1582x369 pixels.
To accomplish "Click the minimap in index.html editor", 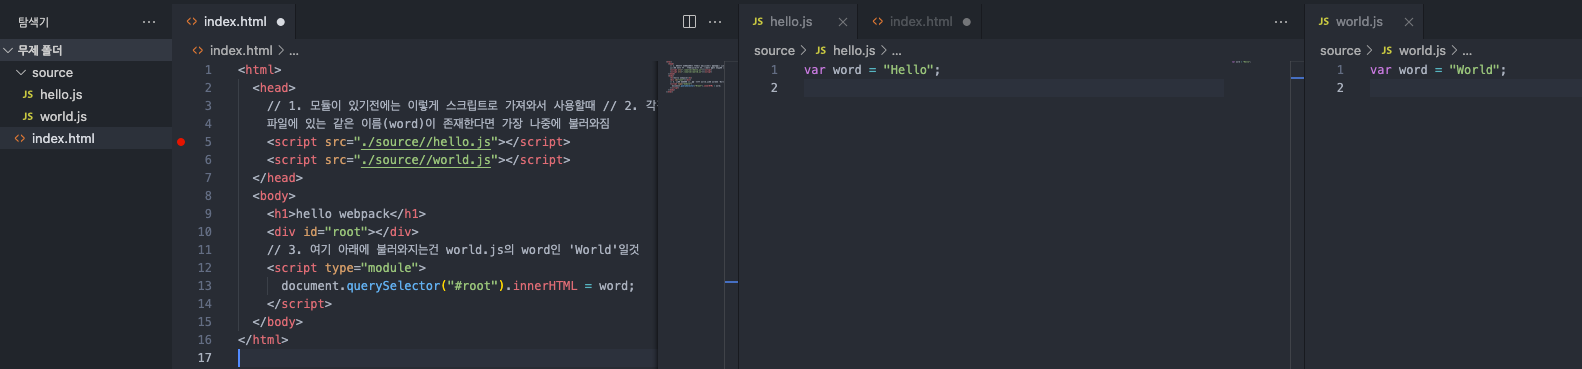I will [x=694, y=77].
